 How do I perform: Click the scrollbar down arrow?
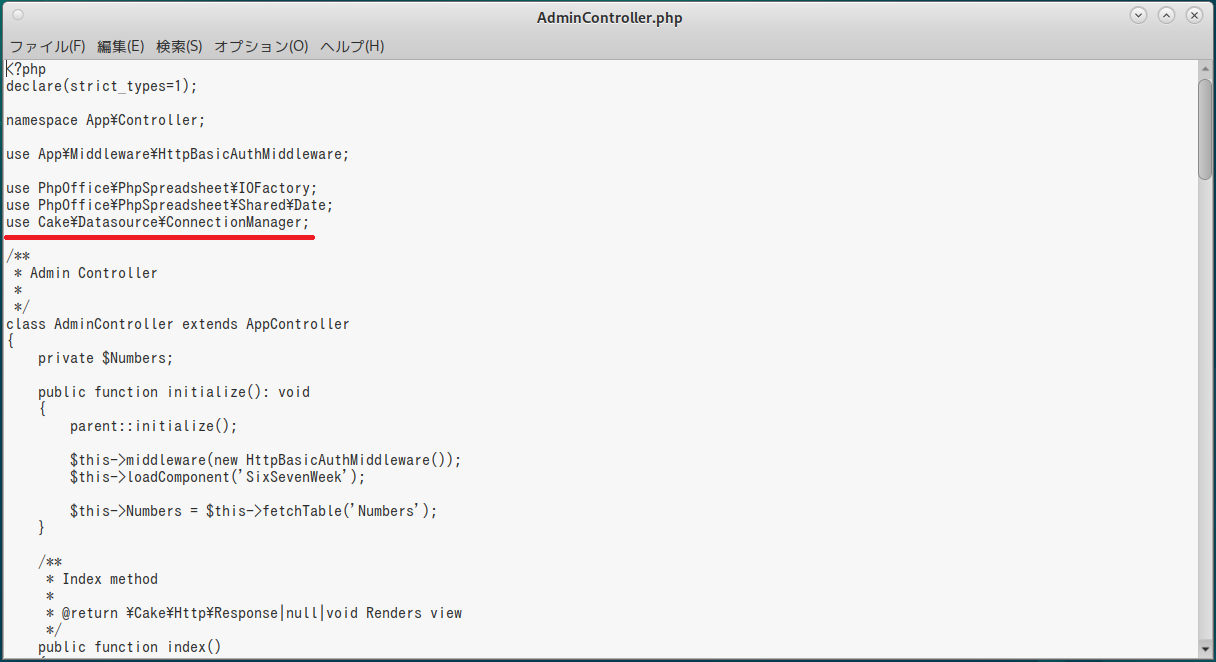tap(1205, 650)
